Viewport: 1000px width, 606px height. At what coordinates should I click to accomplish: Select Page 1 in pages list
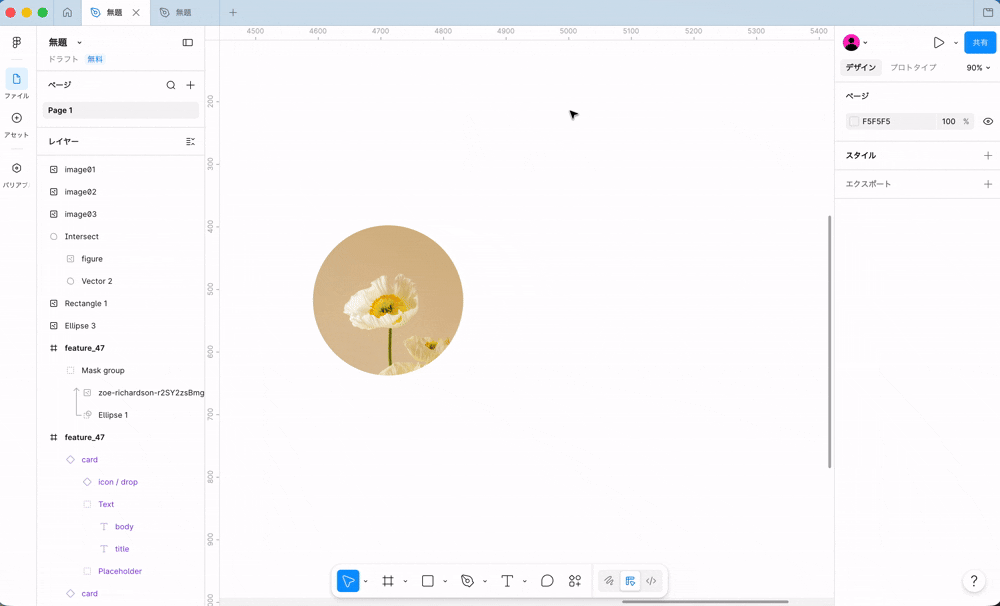[x=121, y=110]
